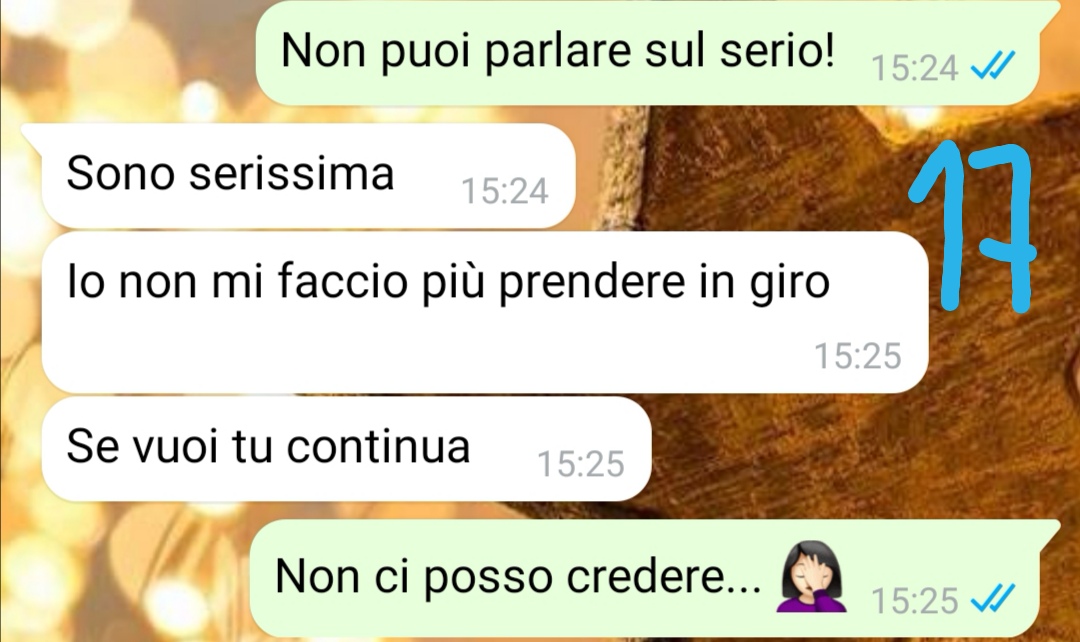
Task: Click the outgoing bubble tail of top message
Action: coord(1049,12)
